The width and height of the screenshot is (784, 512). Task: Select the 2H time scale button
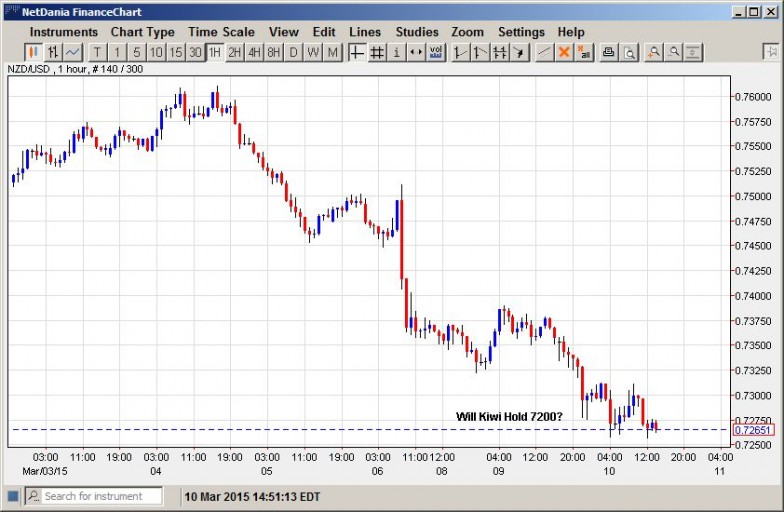234,52
